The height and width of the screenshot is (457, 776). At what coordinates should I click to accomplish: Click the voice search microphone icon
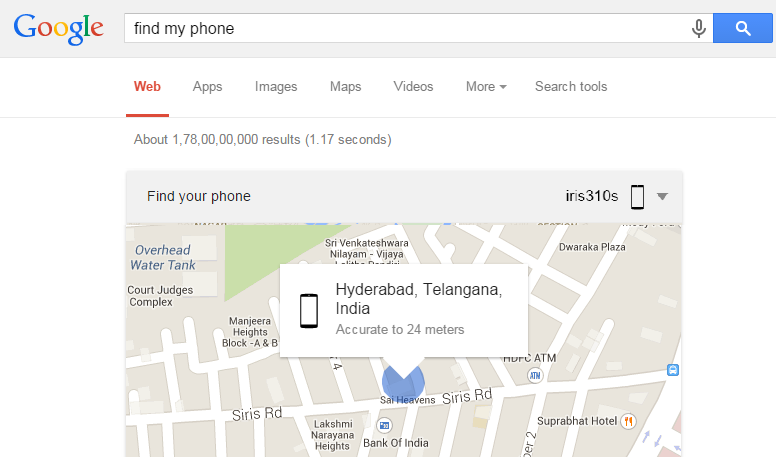(x=698, y=29)
